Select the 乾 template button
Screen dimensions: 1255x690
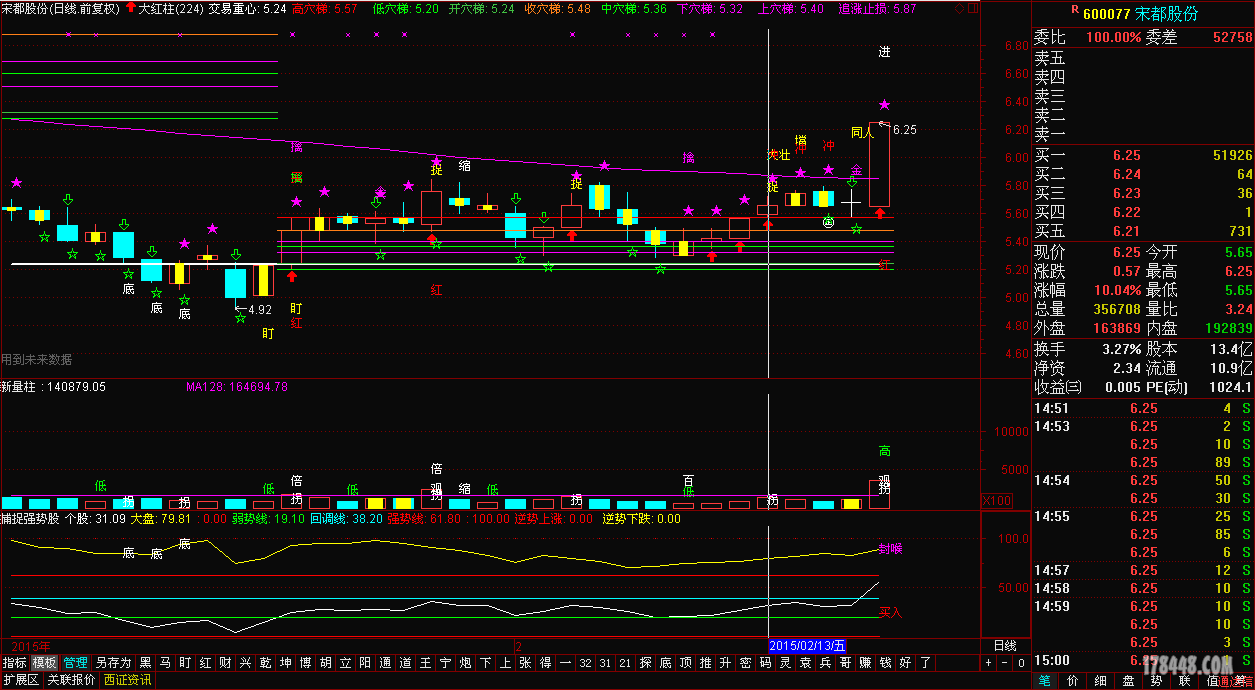[x=265, y=662]
